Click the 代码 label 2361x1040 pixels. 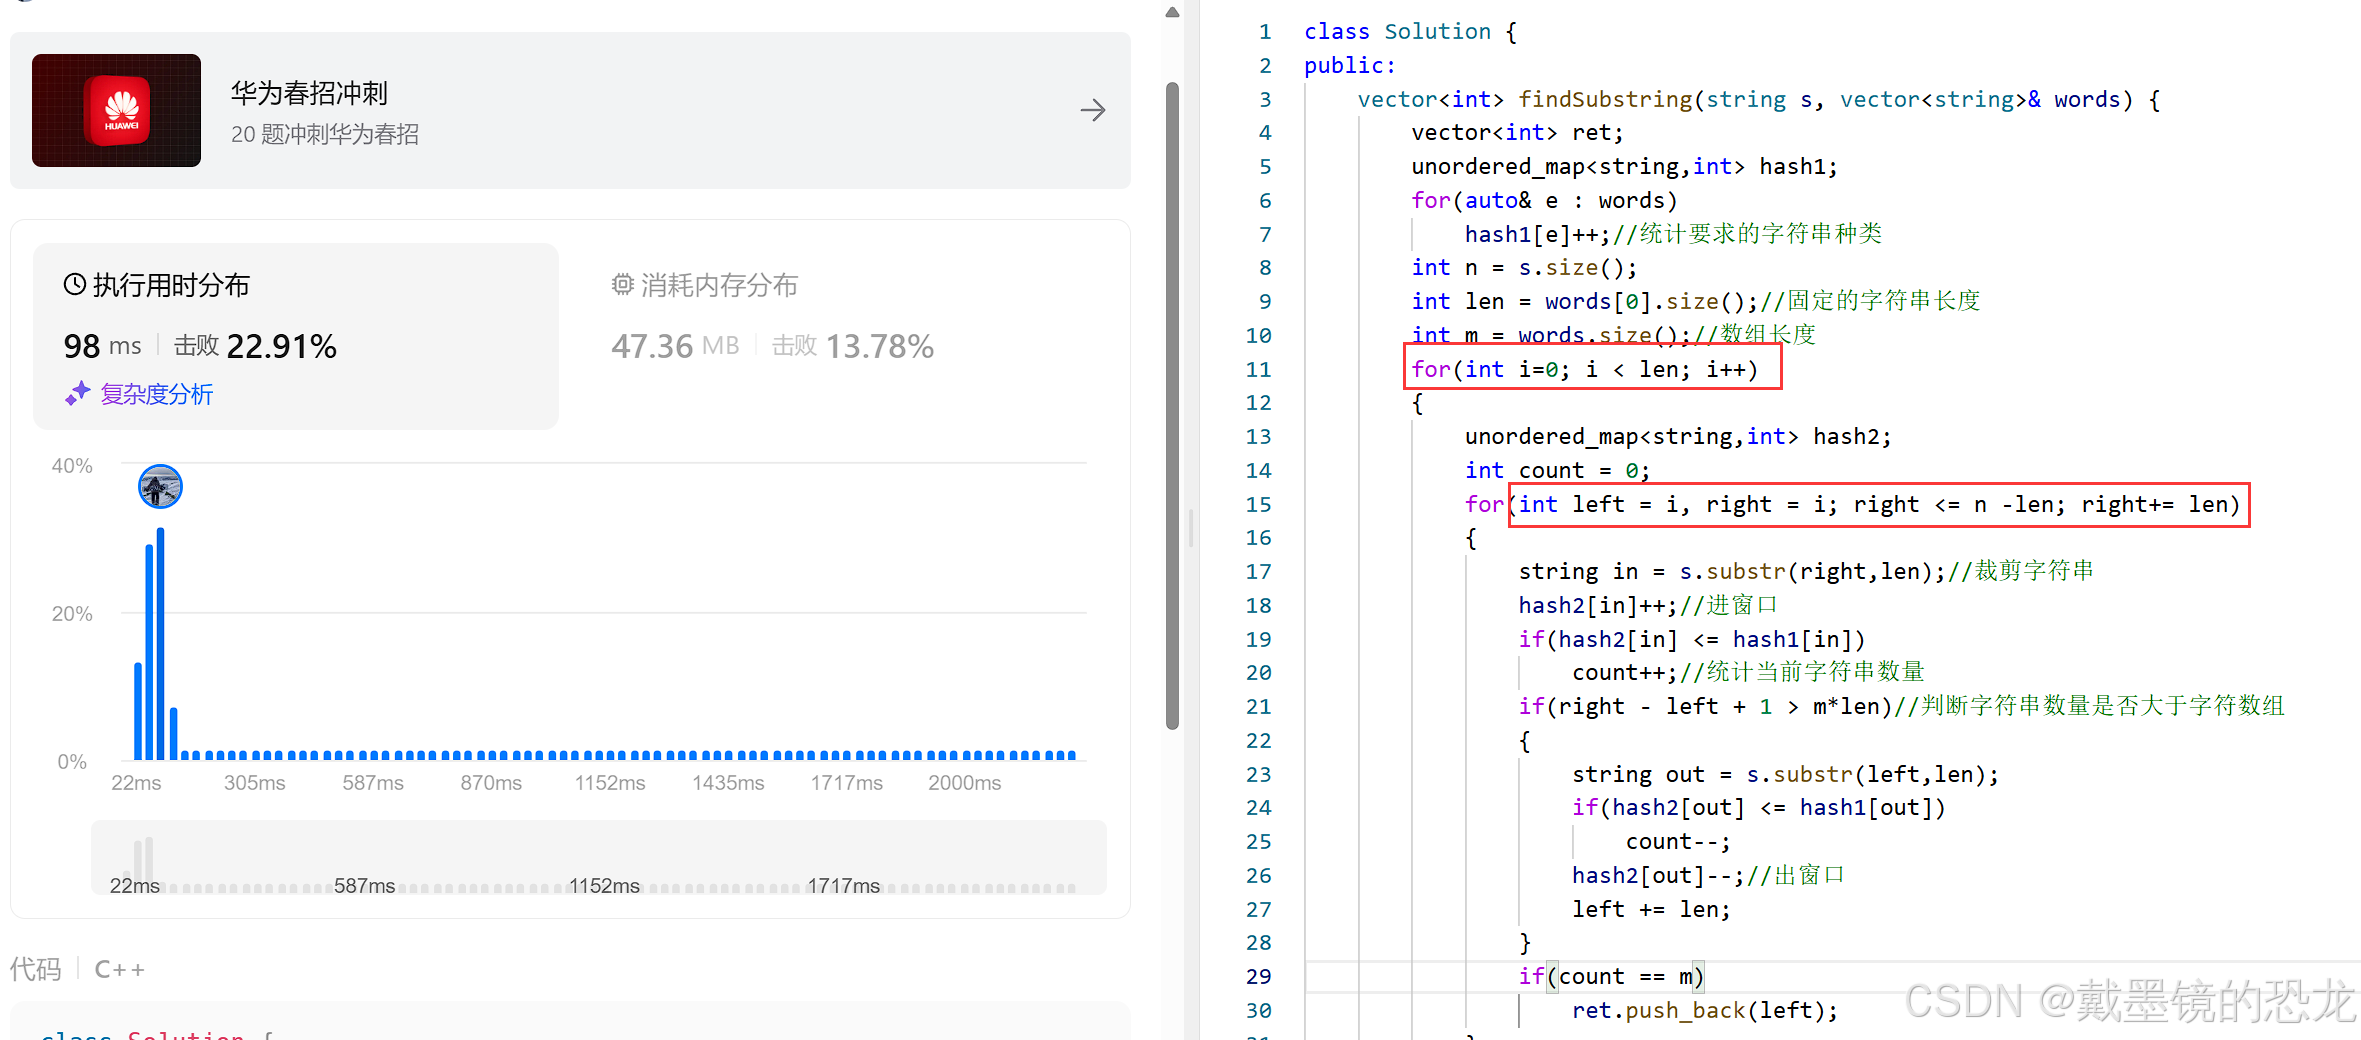[x=36, y=969]
